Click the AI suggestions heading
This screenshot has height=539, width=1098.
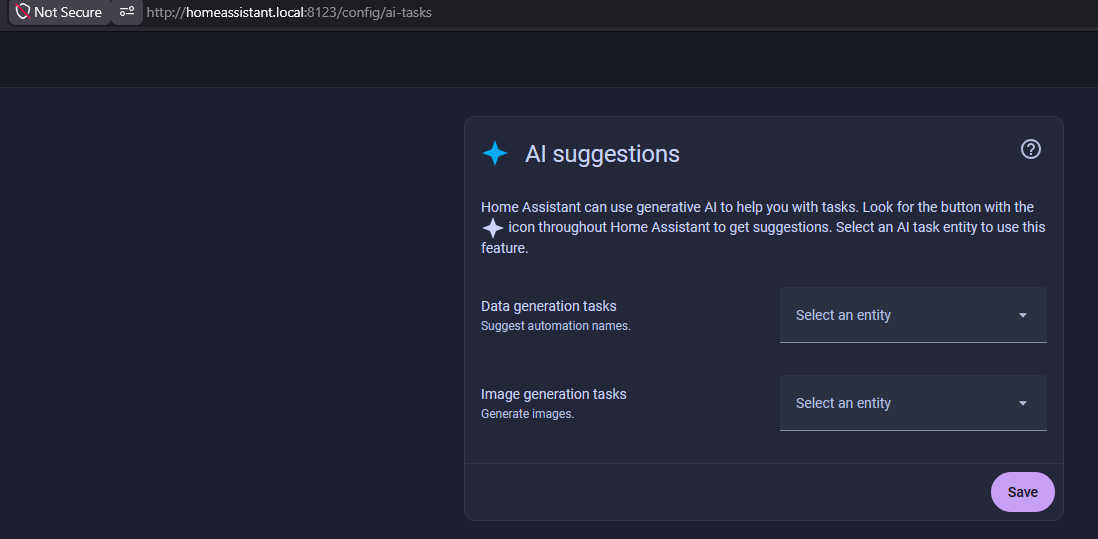coord(602,154)
